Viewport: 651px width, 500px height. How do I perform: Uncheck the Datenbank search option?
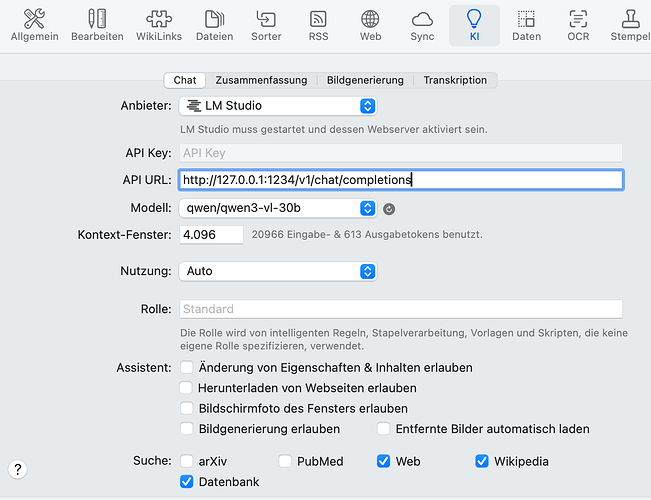tap(187, 482)
